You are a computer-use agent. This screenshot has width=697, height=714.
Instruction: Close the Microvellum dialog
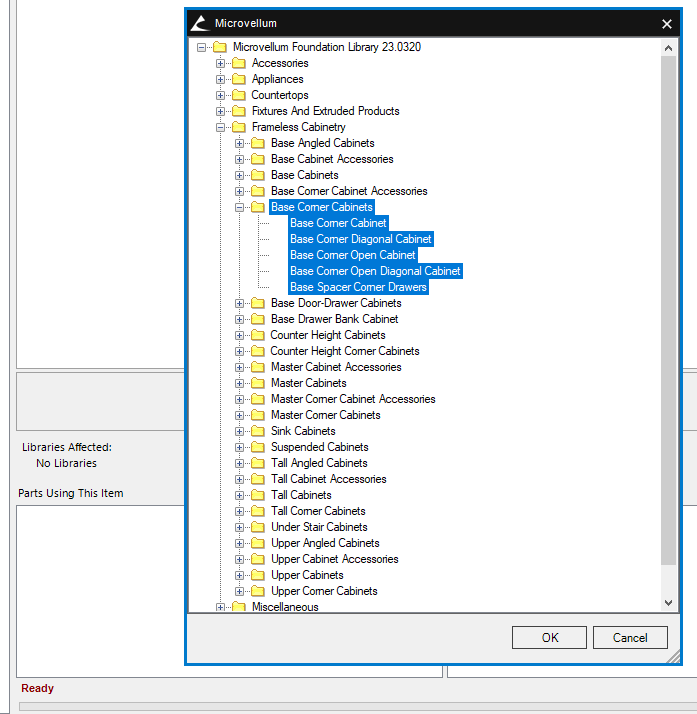pos(667,23)
